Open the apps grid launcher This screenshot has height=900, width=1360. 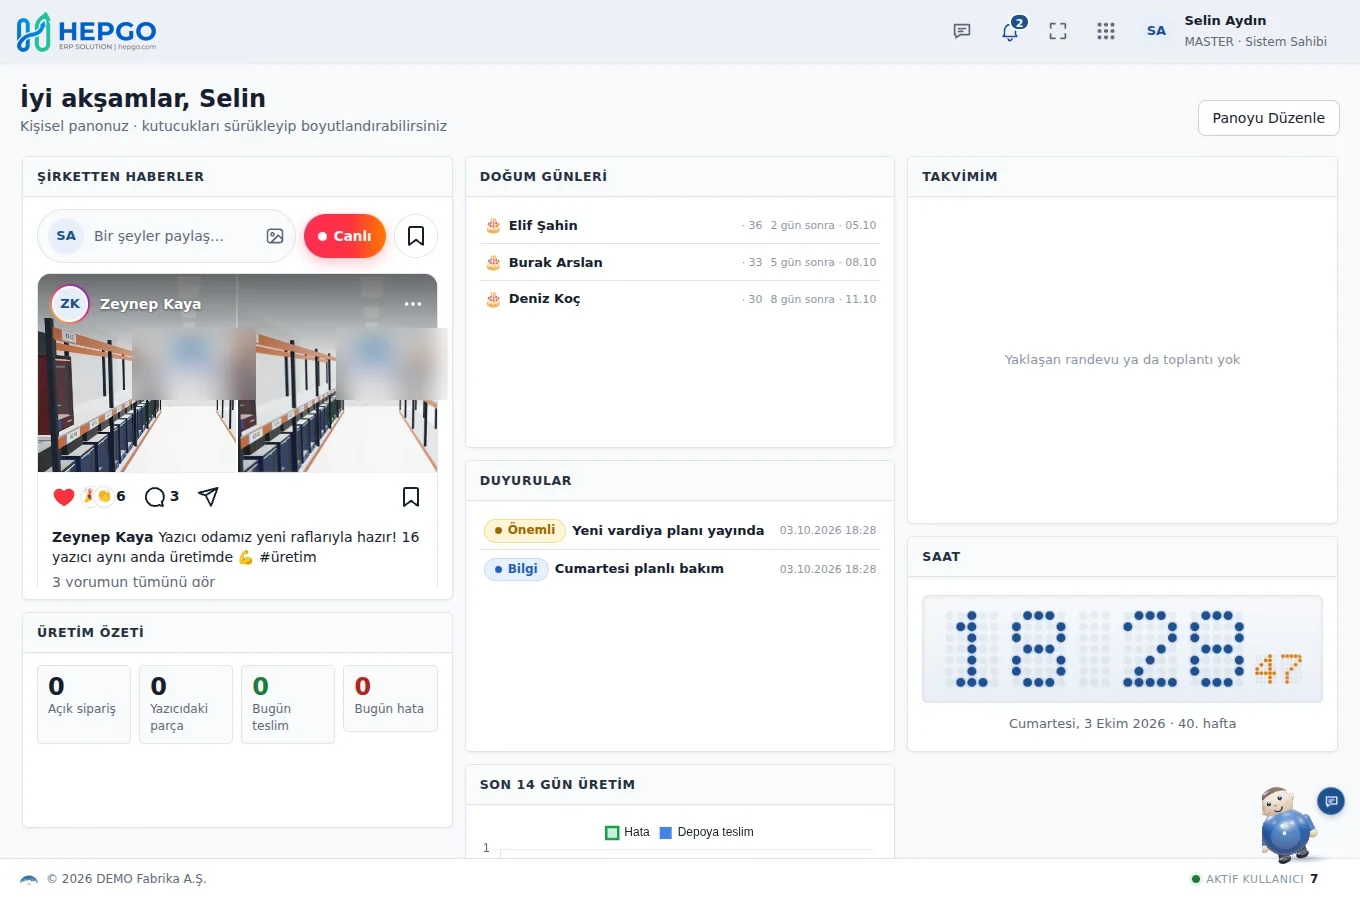click(1105, 31)
